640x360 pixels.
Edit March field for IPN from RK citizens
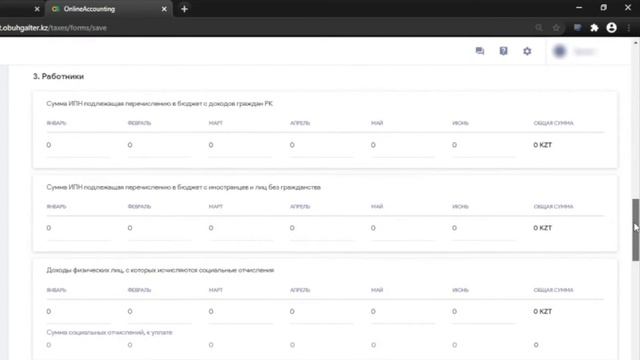pos(240,145)
